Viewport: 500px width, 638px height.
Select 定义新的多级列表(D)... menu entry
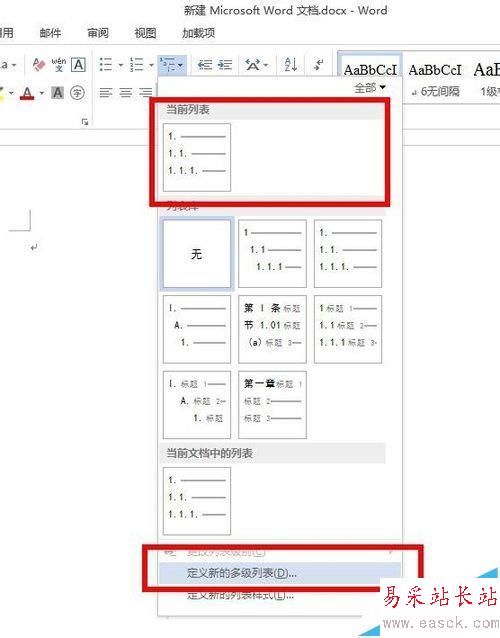tap(280, 573)
